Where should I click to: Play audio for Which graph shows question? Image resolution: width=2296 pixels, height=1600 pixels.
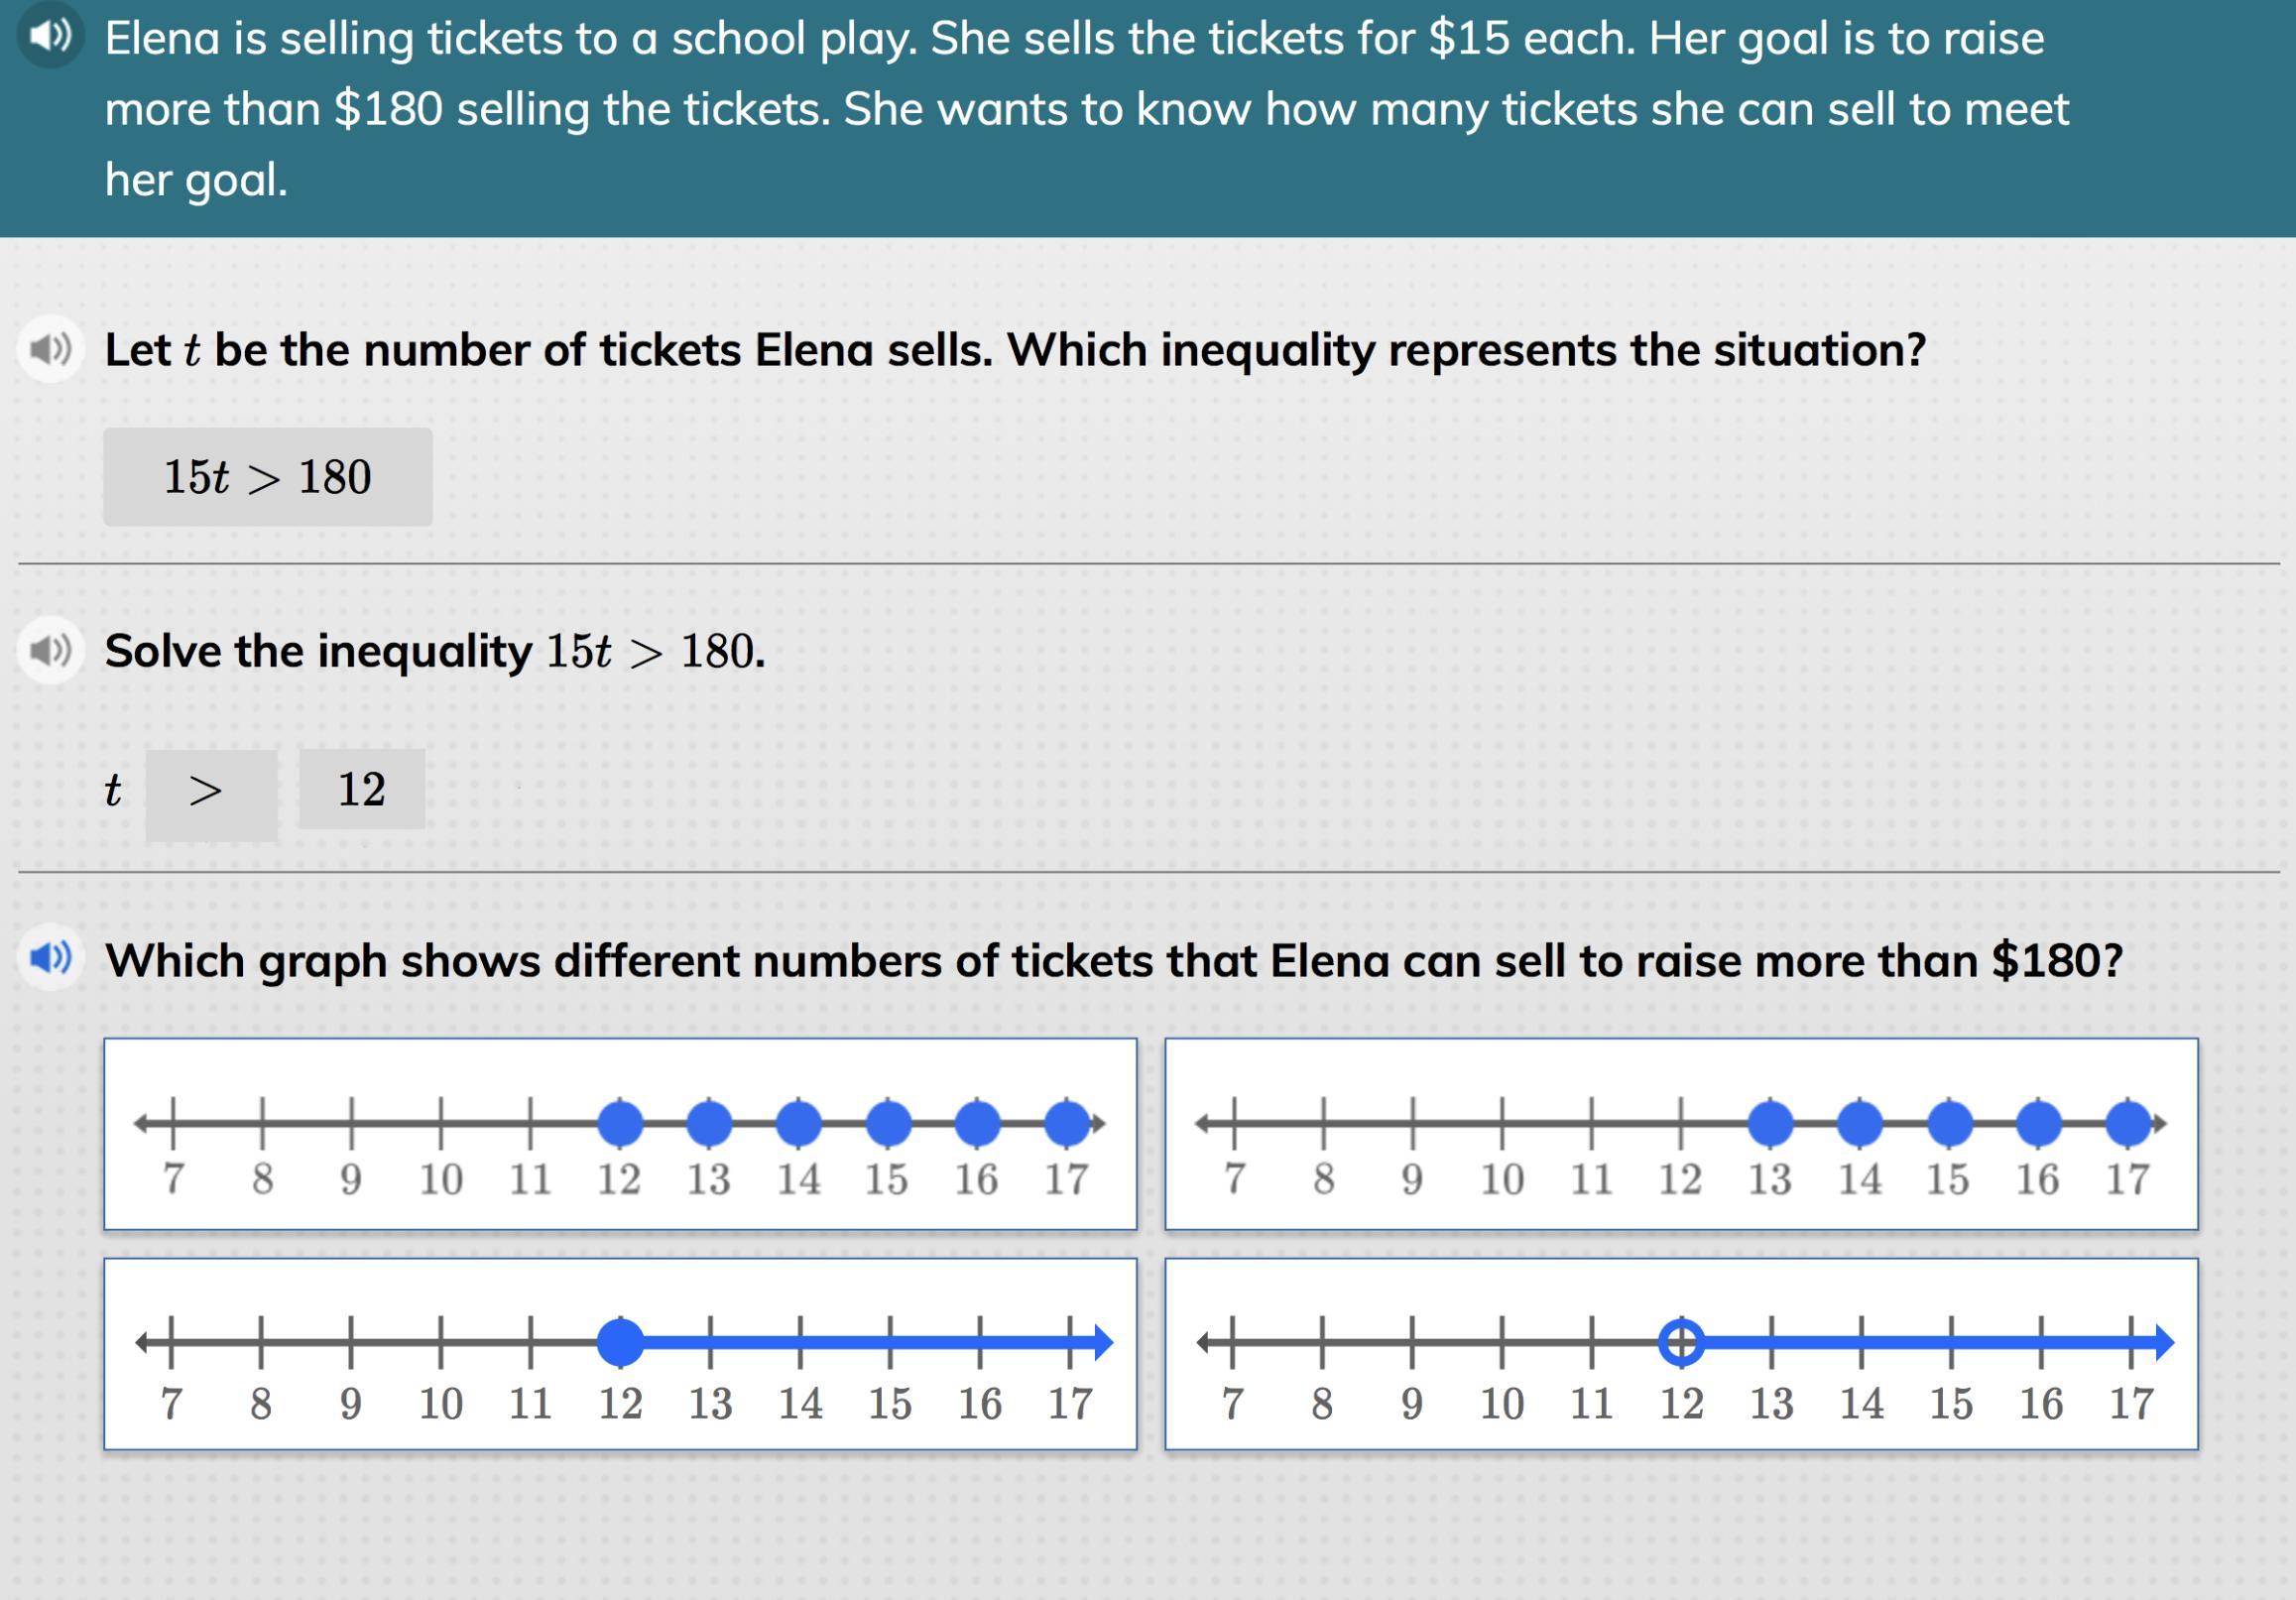click(50, 958)
